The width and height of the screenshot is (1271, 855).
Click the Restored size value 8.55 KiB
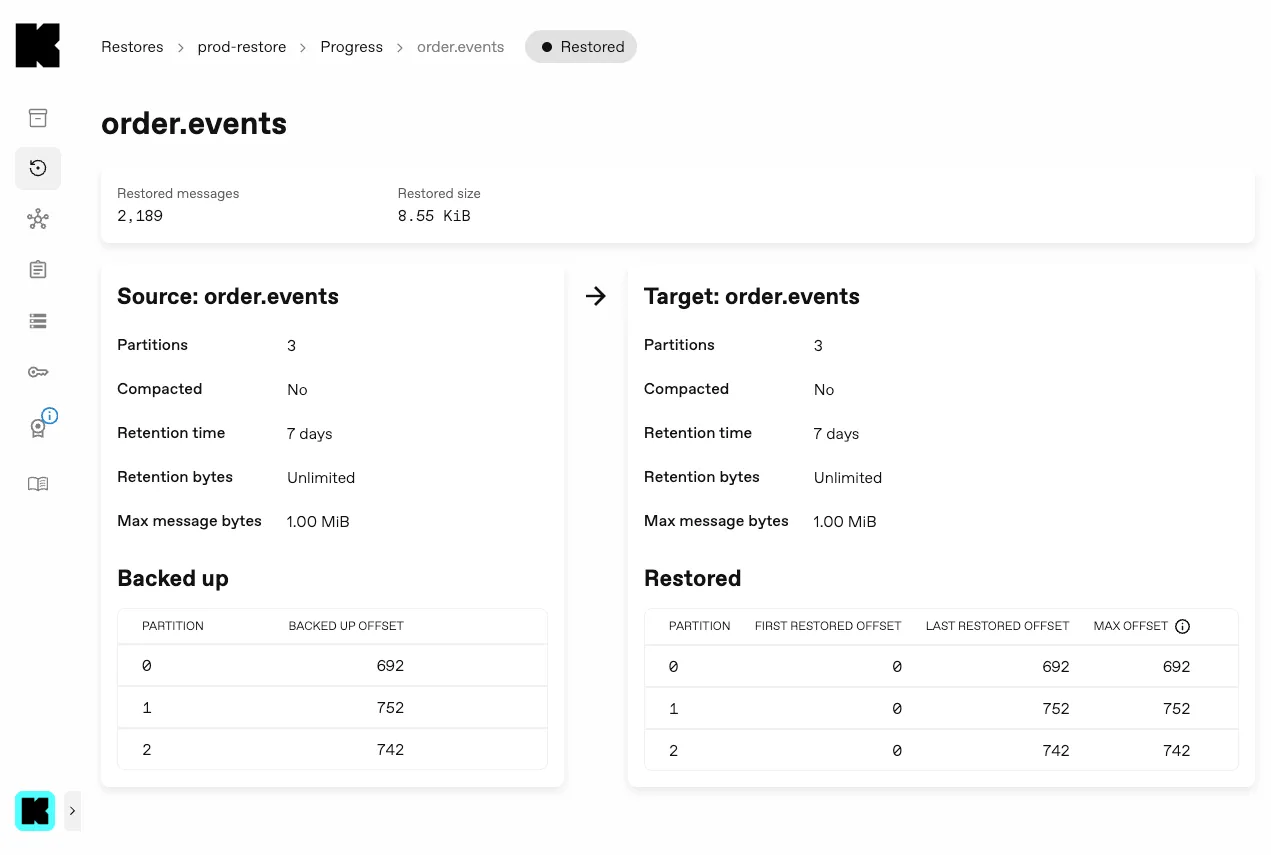tap(434, 216)
